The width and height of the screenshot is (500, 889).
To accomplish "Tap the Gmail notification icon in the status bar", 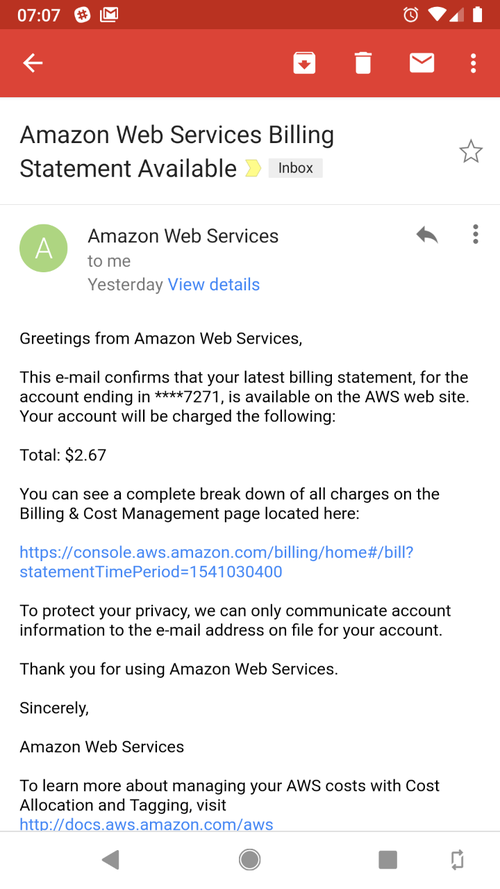I will [x=109, y=15].
